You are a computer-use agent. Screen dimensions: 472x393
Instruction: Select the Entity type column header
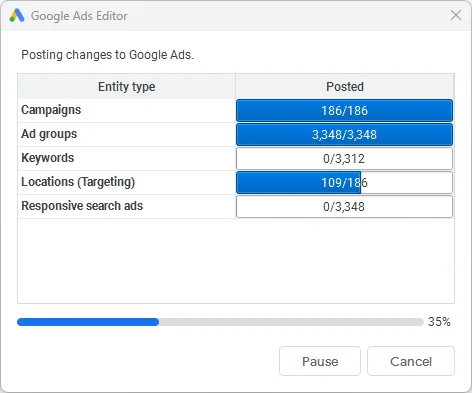coord(126,86)
